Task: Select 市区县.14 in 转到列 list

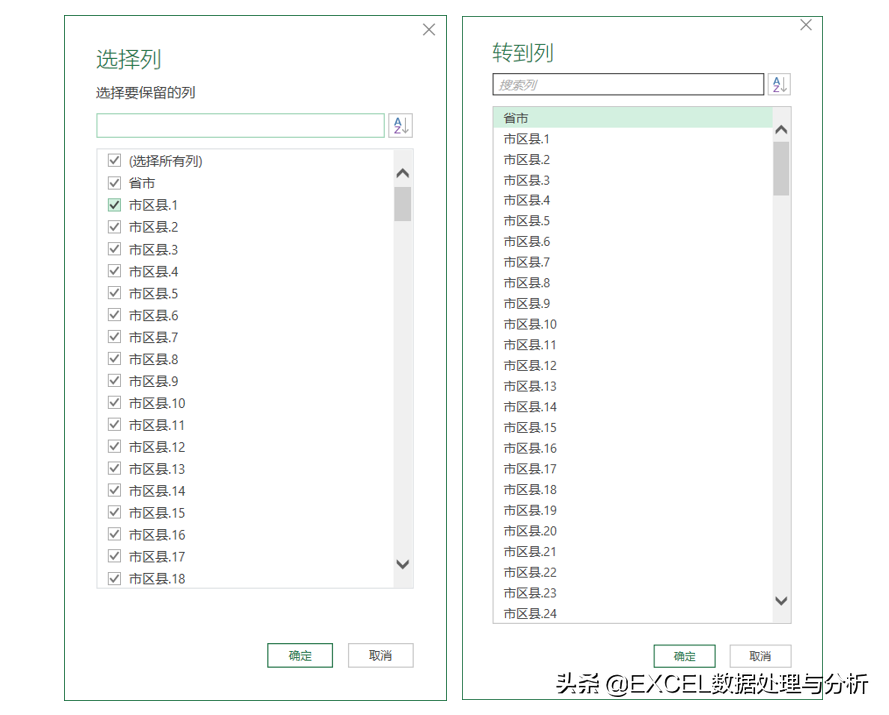Action: point(633,407)
